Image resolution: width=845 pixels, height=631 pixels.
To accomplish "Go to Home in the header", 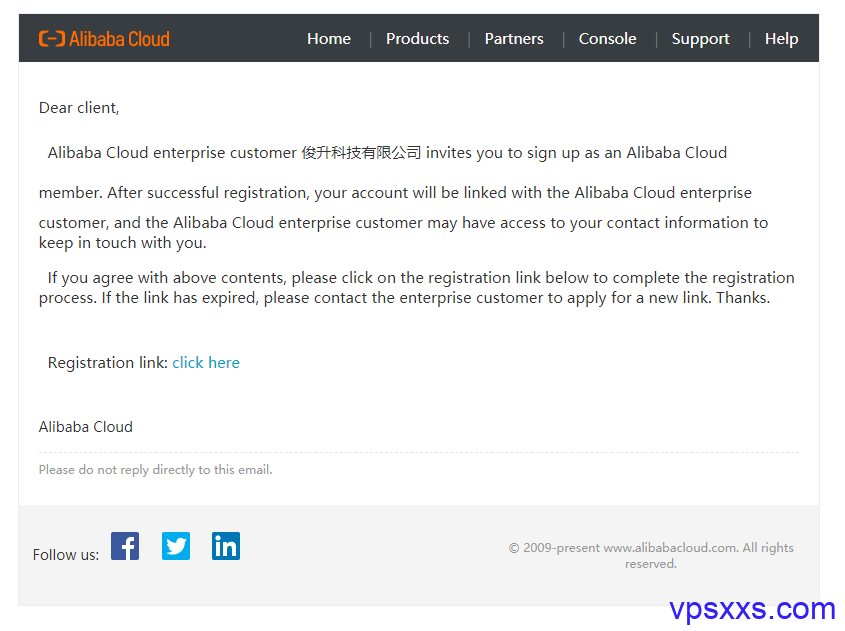I will click(x=329, y=39).
